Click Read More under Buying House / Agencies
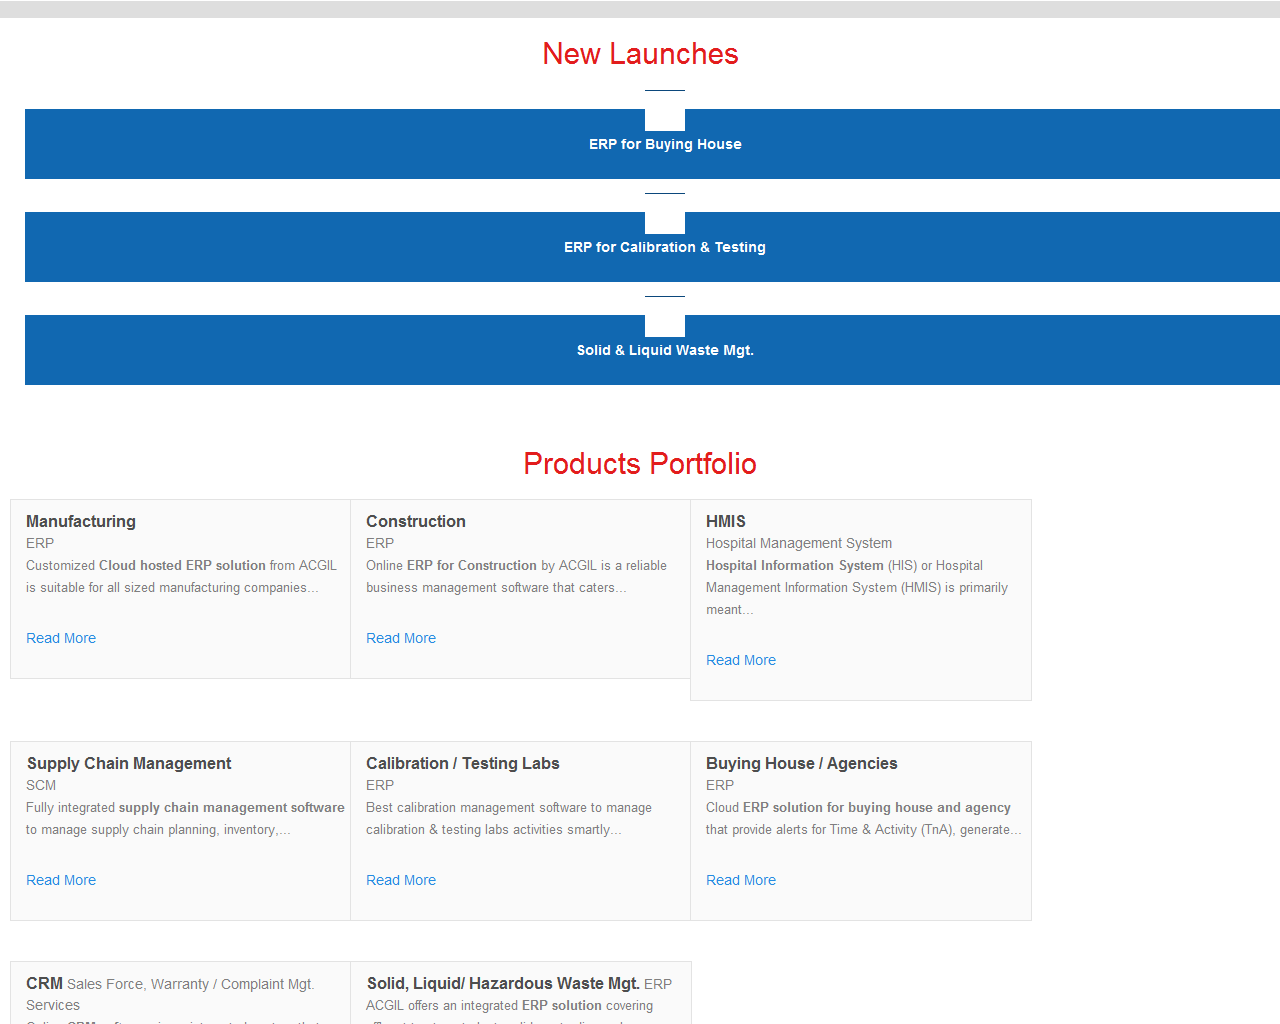Viewport: 1280px width, 1024px height. click(741, 880)
